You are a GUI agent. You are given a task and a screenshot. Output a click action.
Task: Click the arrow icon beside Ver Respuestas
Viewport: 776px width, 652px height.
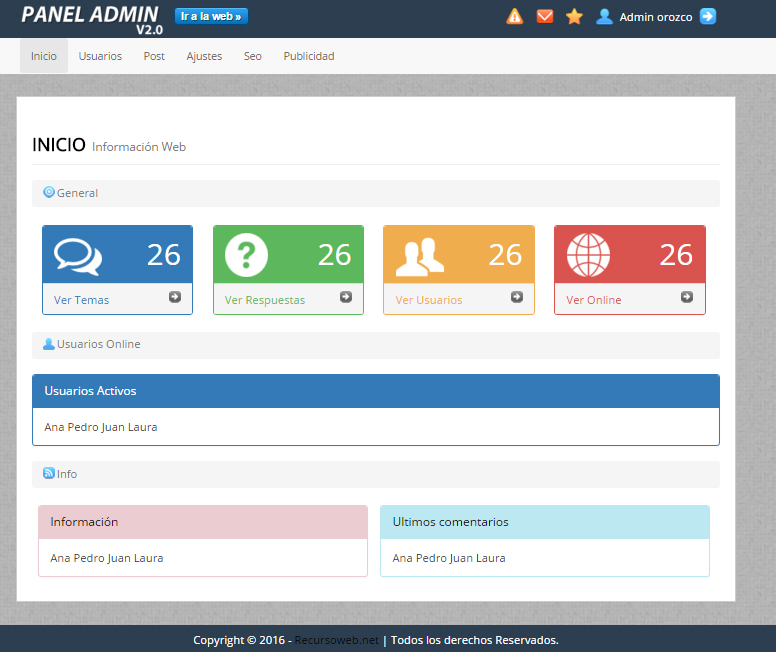pyautogui.click(x=346, y=297)
